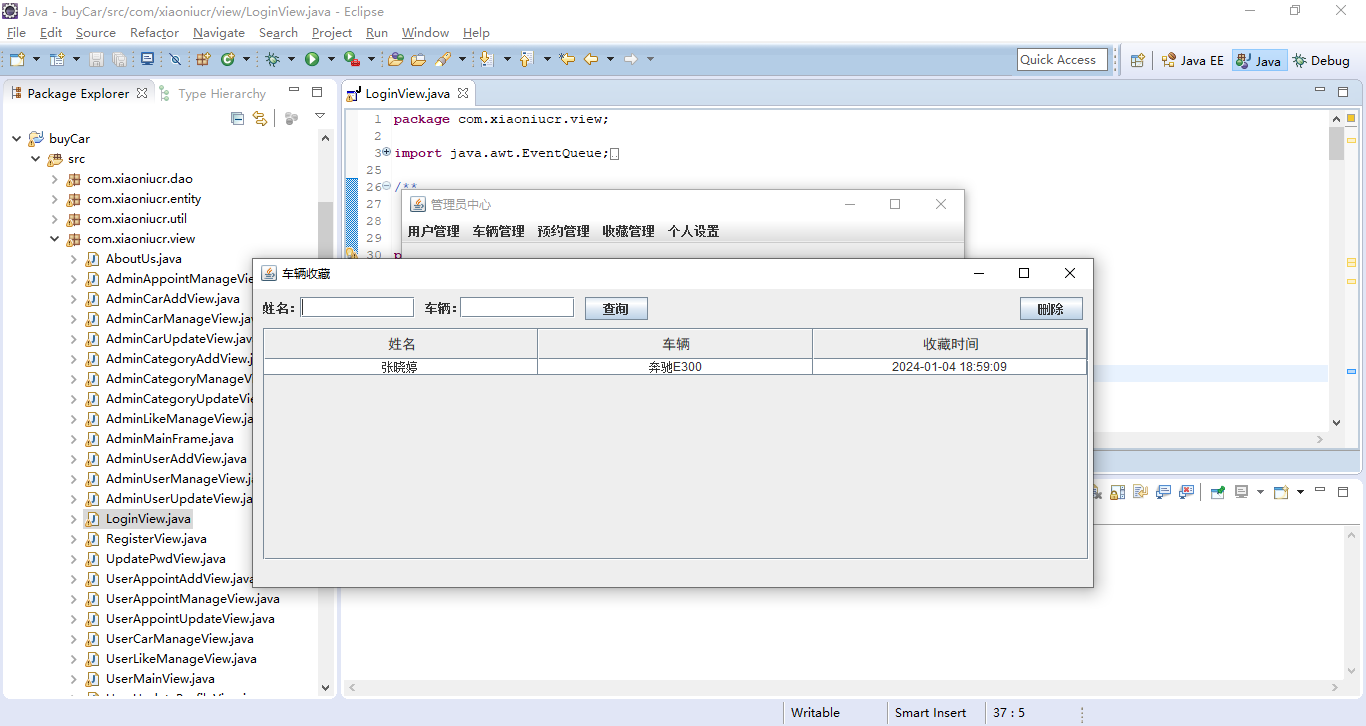Click the 车辆 search input field
This screenshot has height=726, width=1366.
tap(517, 307)
